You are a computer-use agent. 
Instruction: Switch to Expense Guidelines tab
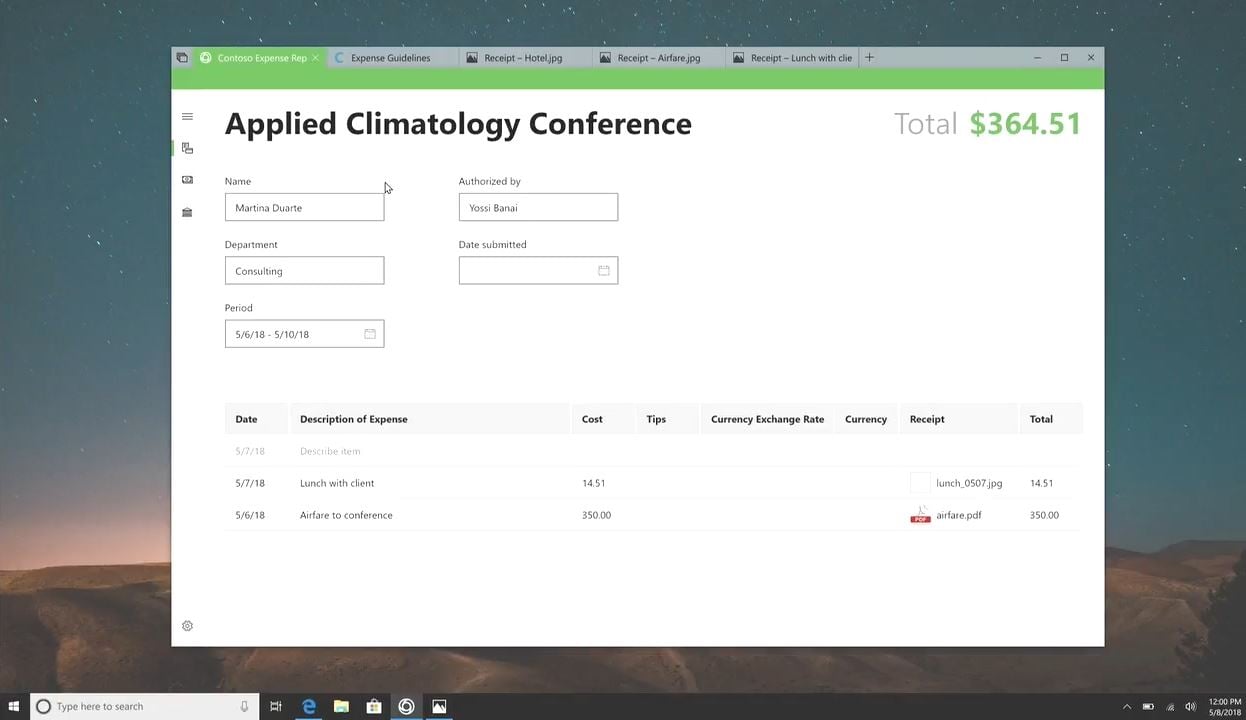390,58
